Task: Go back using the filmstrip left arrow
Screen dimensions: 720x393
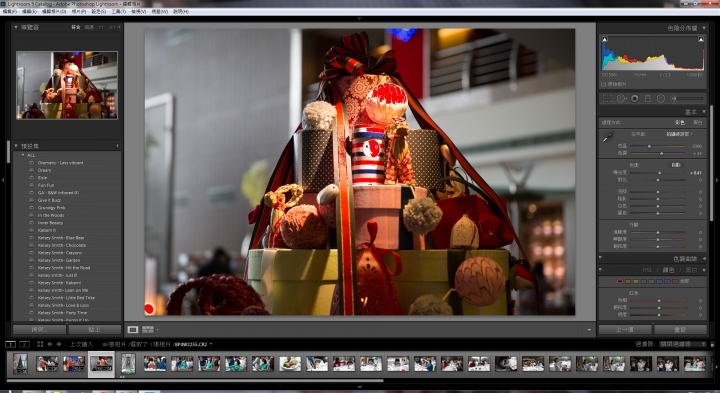Action: (50, 344)
